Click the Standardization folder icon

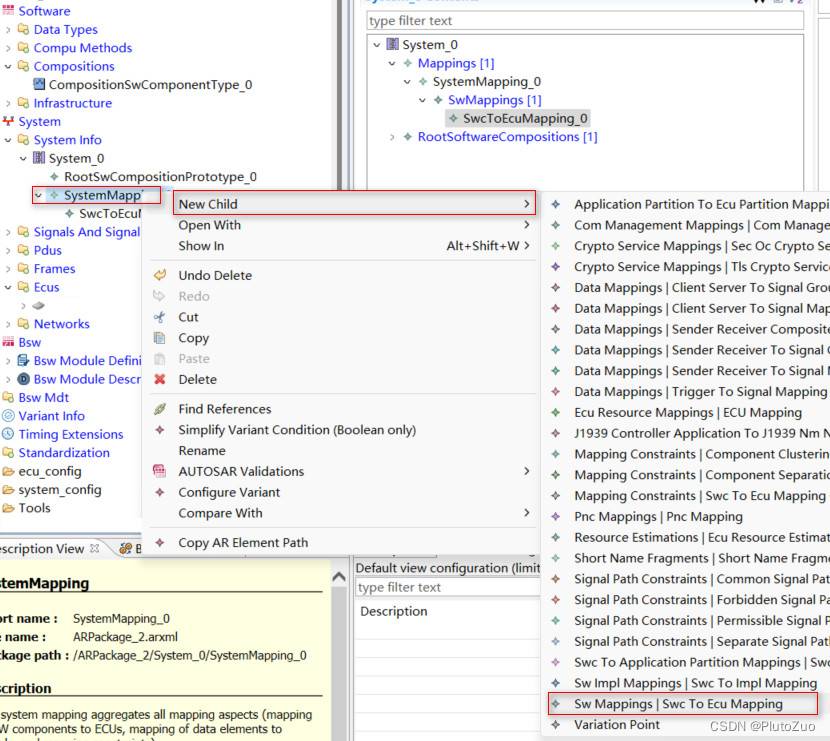coord(8,453)
